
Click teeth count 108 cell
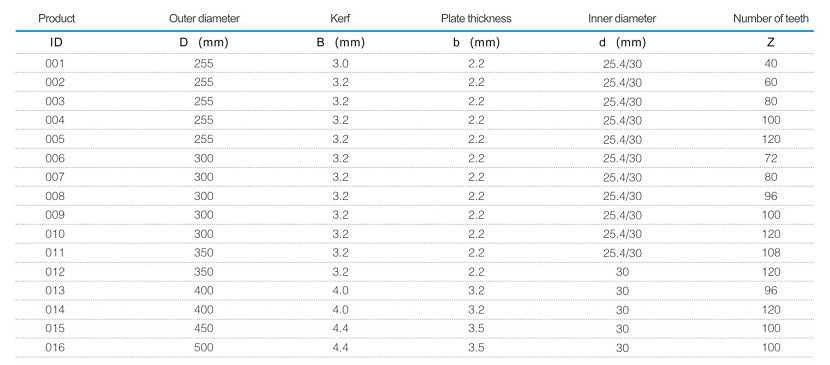(771, 253)
